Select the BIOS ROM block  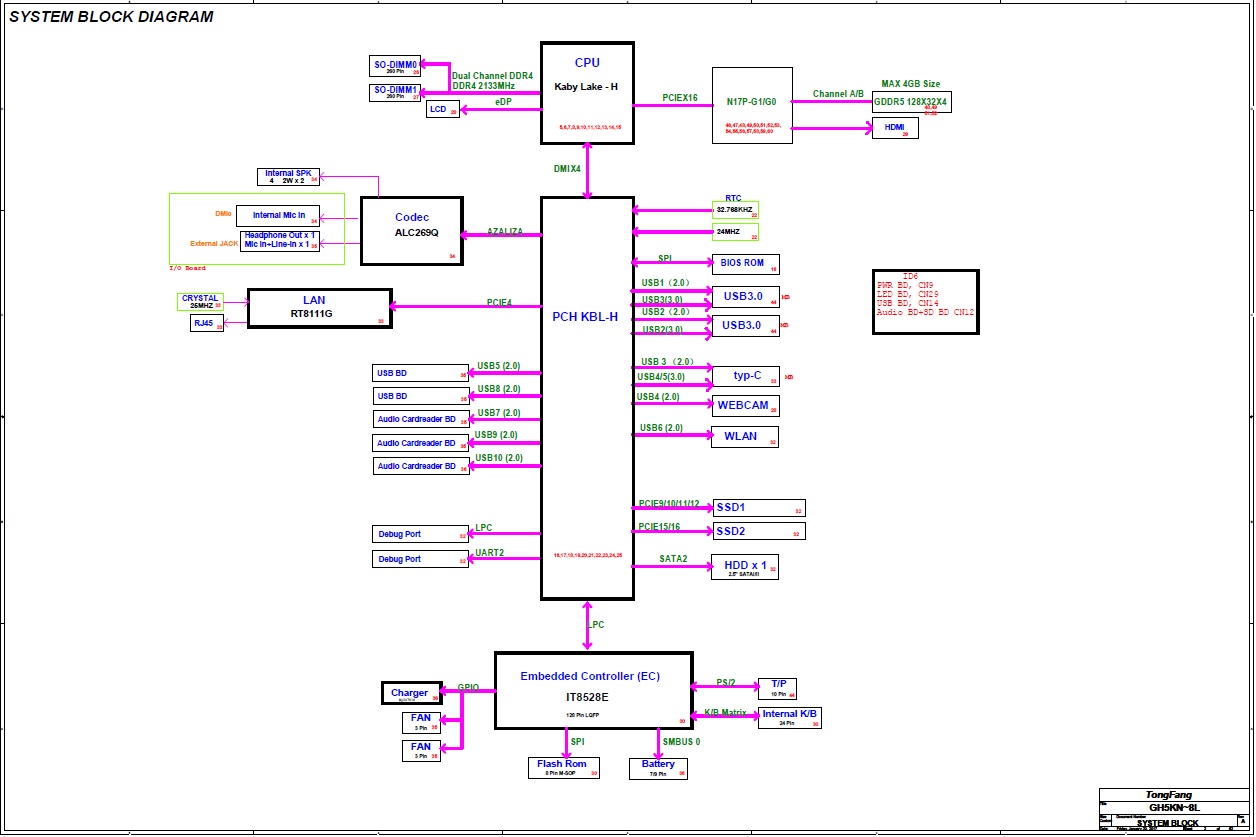(745, 264)
